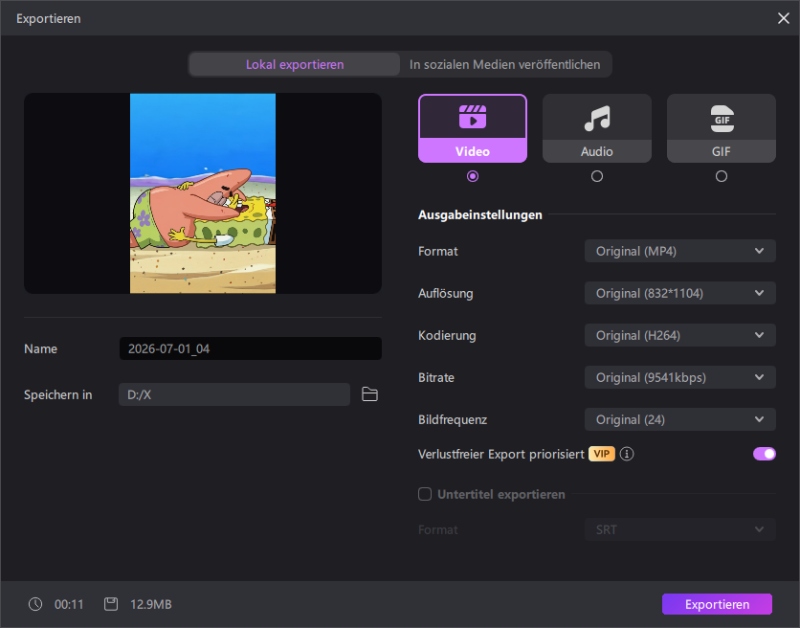This screenshot has height=628, width=800.
Task: Click the Verlustfreier Export priorisiert label
Action: click(x=501, y=454)
